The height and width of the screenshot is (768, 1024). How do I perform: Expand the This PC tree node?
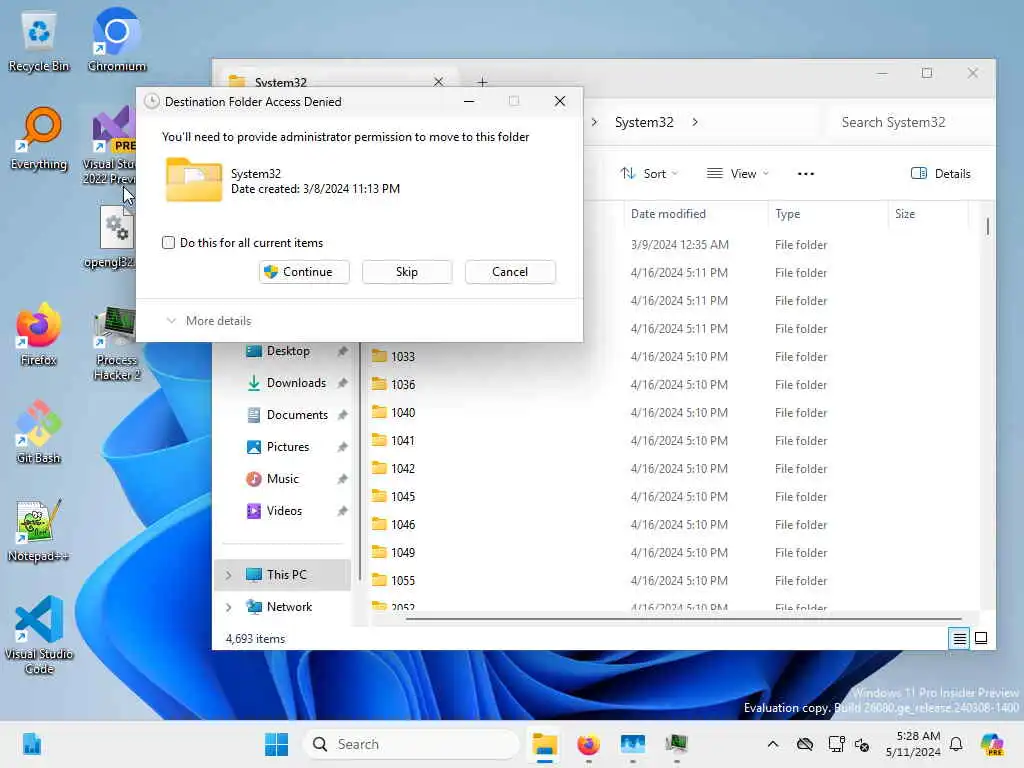click(x=229, y=575)
